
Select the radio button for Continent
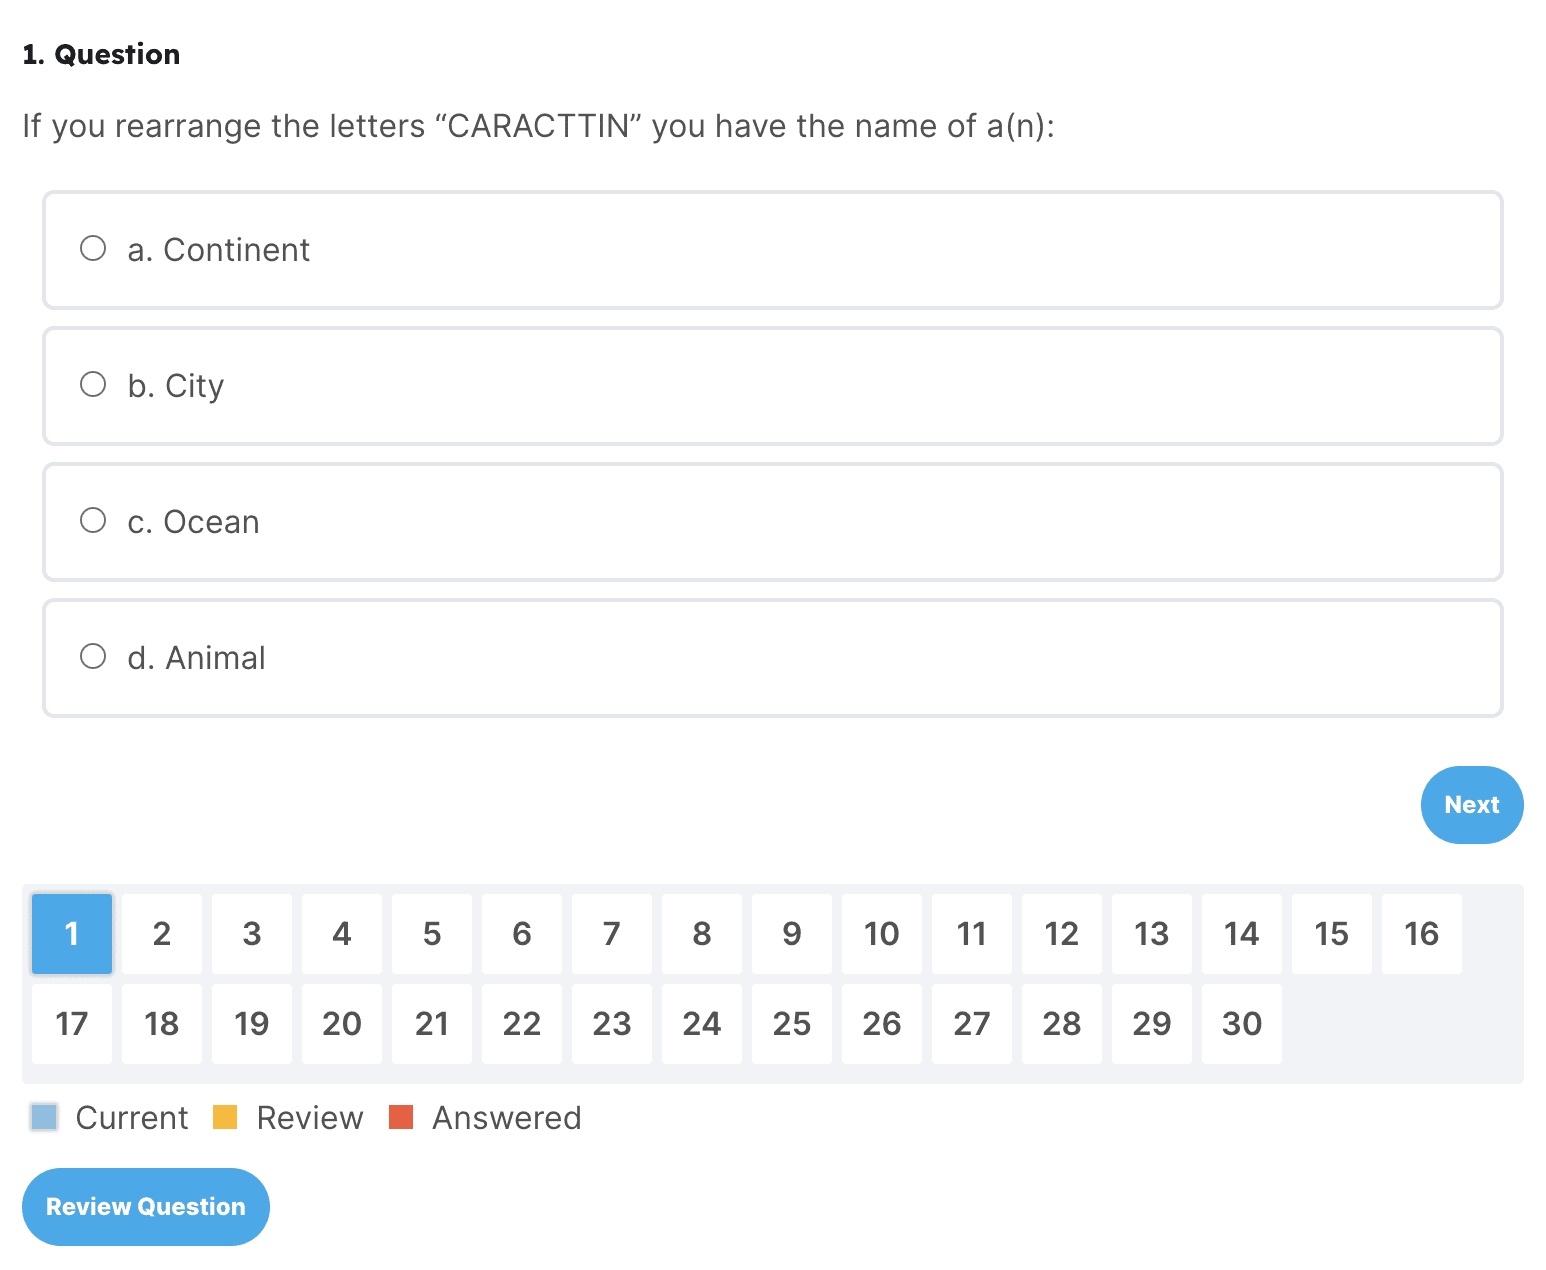93,248
